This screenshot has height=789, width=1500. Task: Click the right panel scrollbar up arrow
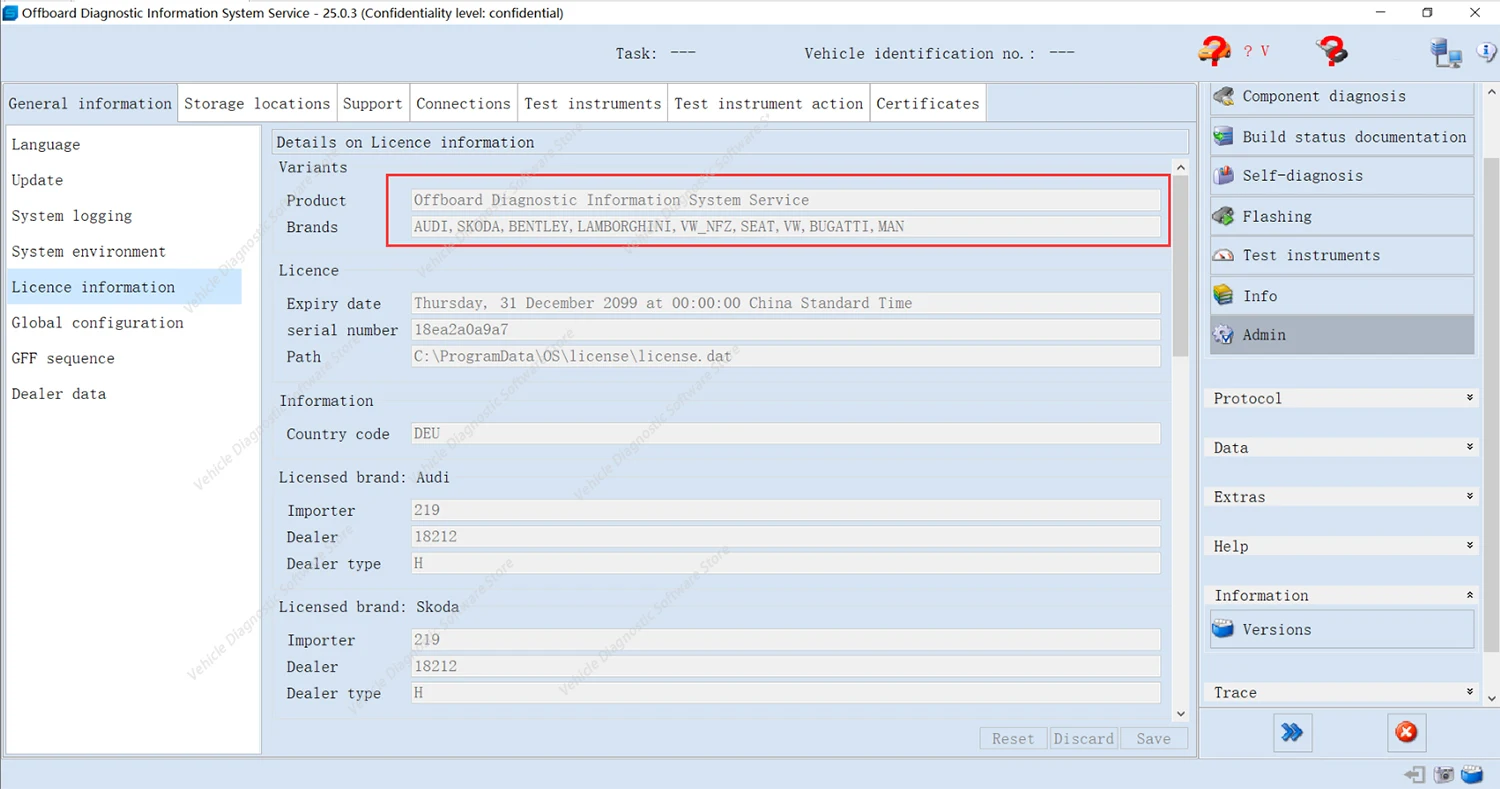click(x=1491, y=93)
